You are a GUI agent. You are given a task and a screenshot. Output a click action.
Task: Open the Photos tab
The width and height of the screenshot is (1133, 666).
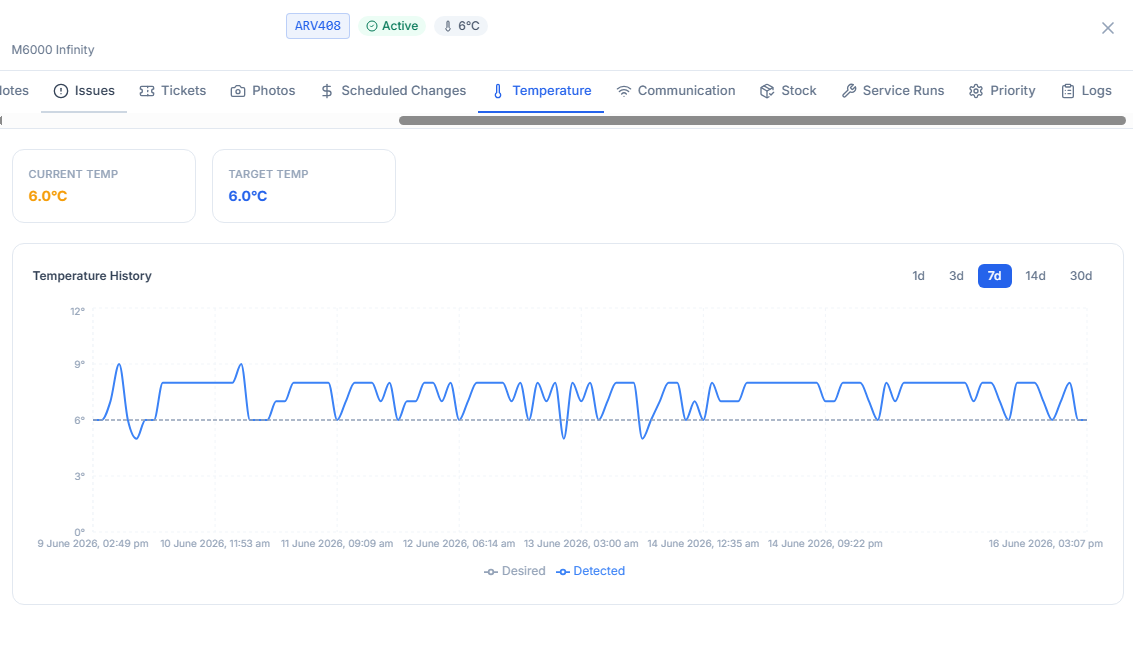(263, 91)
